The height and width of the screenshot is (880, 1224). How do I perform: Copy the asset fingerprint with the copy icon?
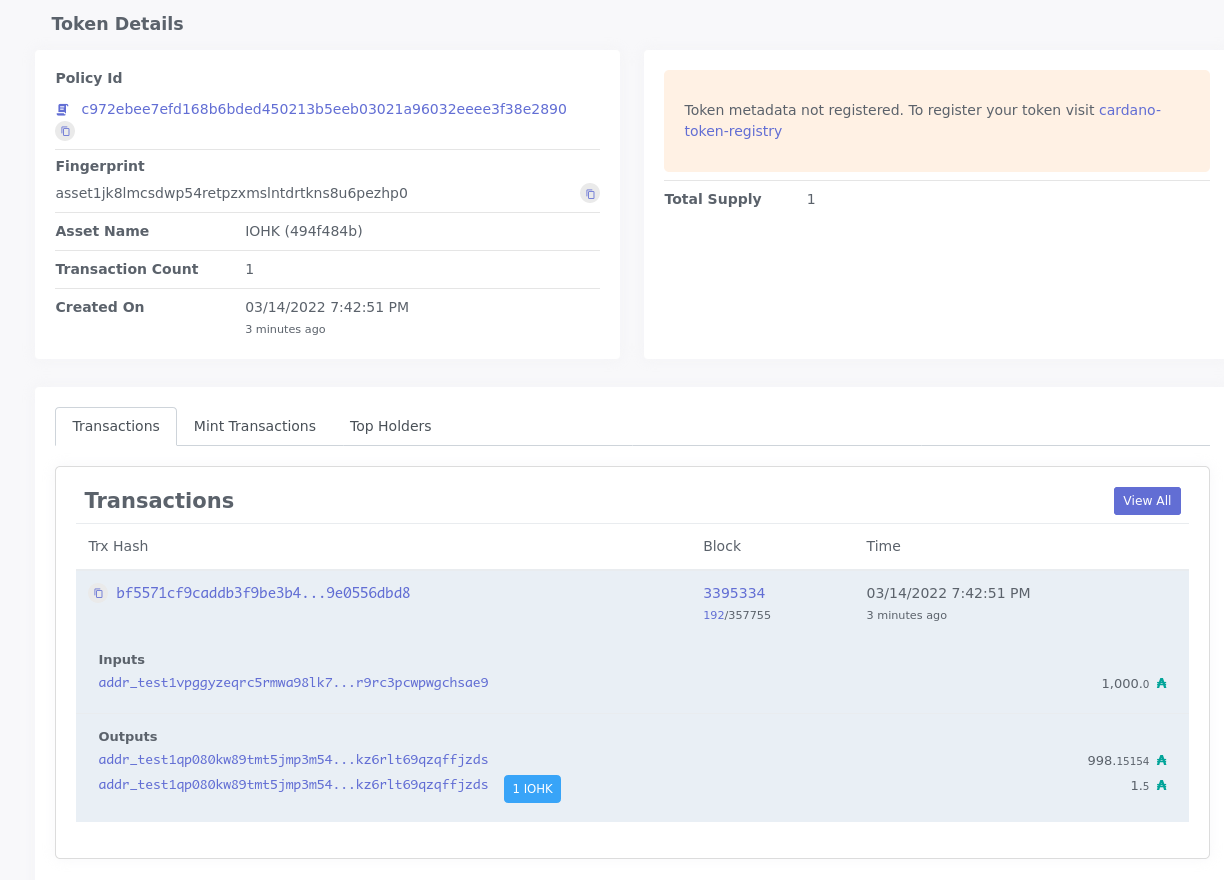coord(590,193)
